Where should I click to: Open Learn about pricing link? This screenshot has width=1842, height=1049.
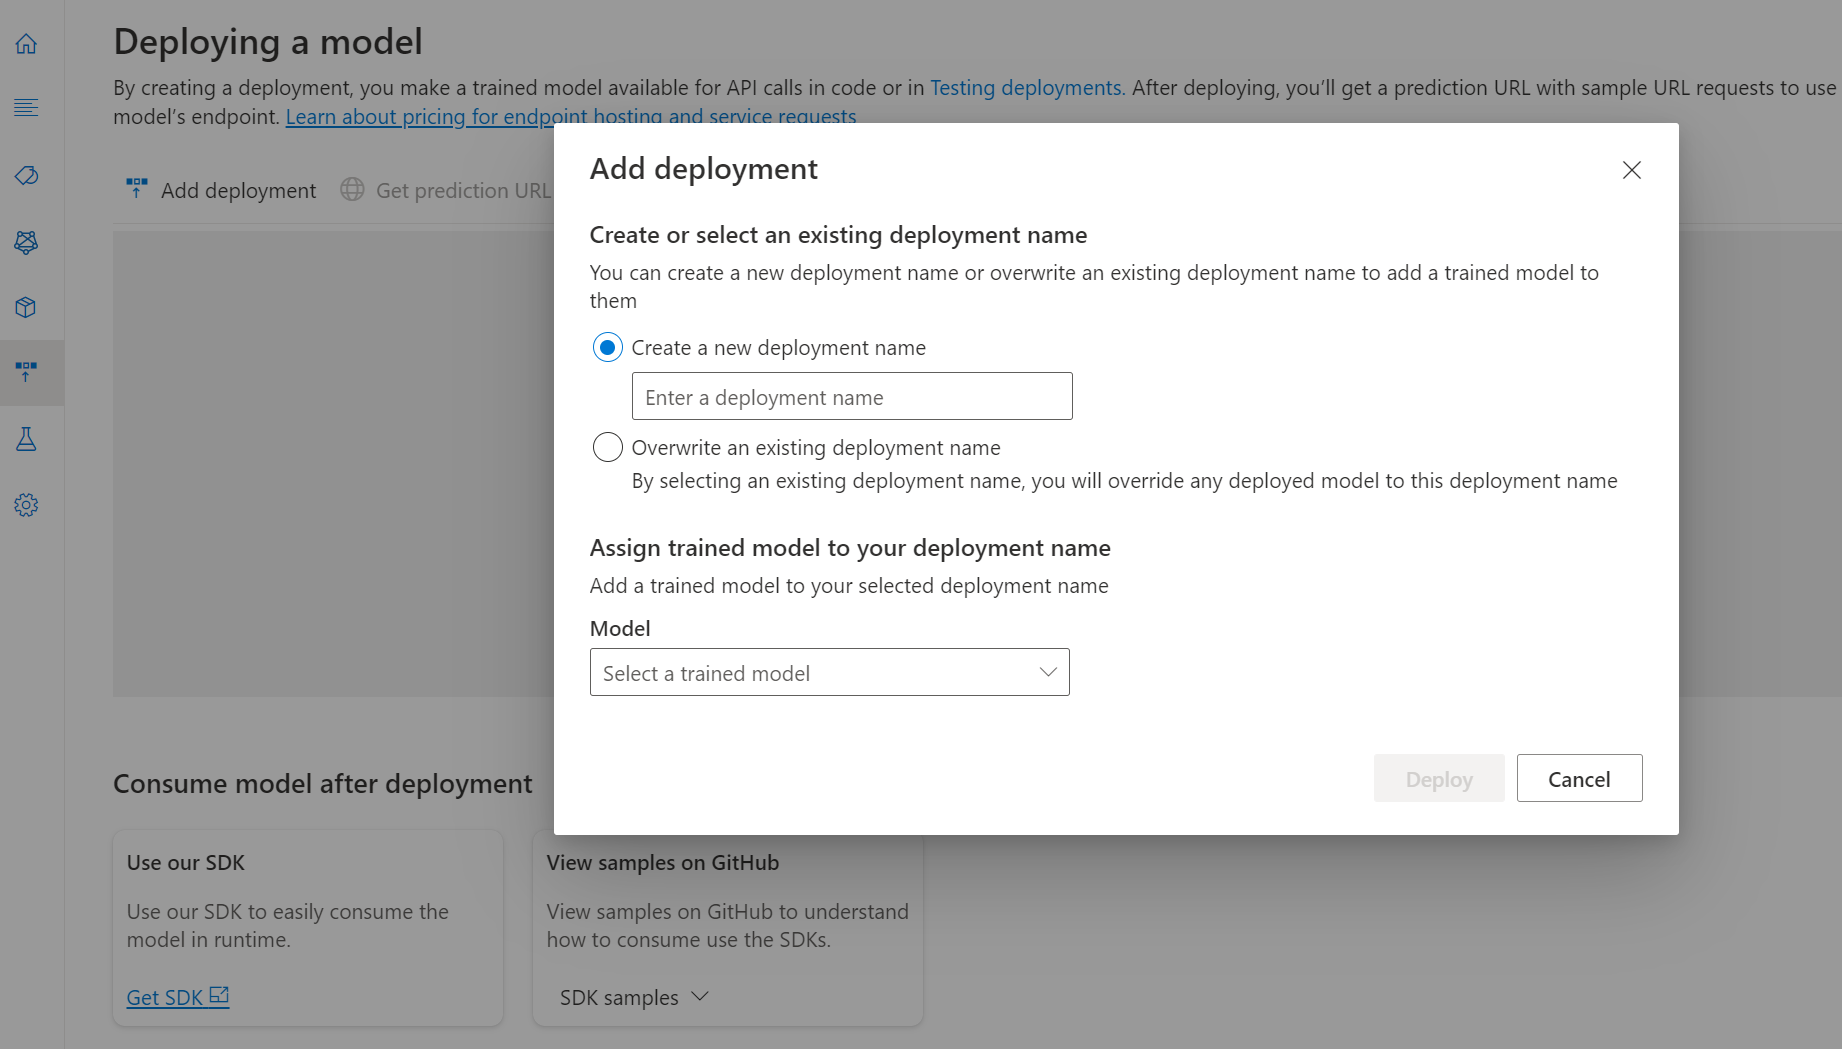tap(571, 116)
